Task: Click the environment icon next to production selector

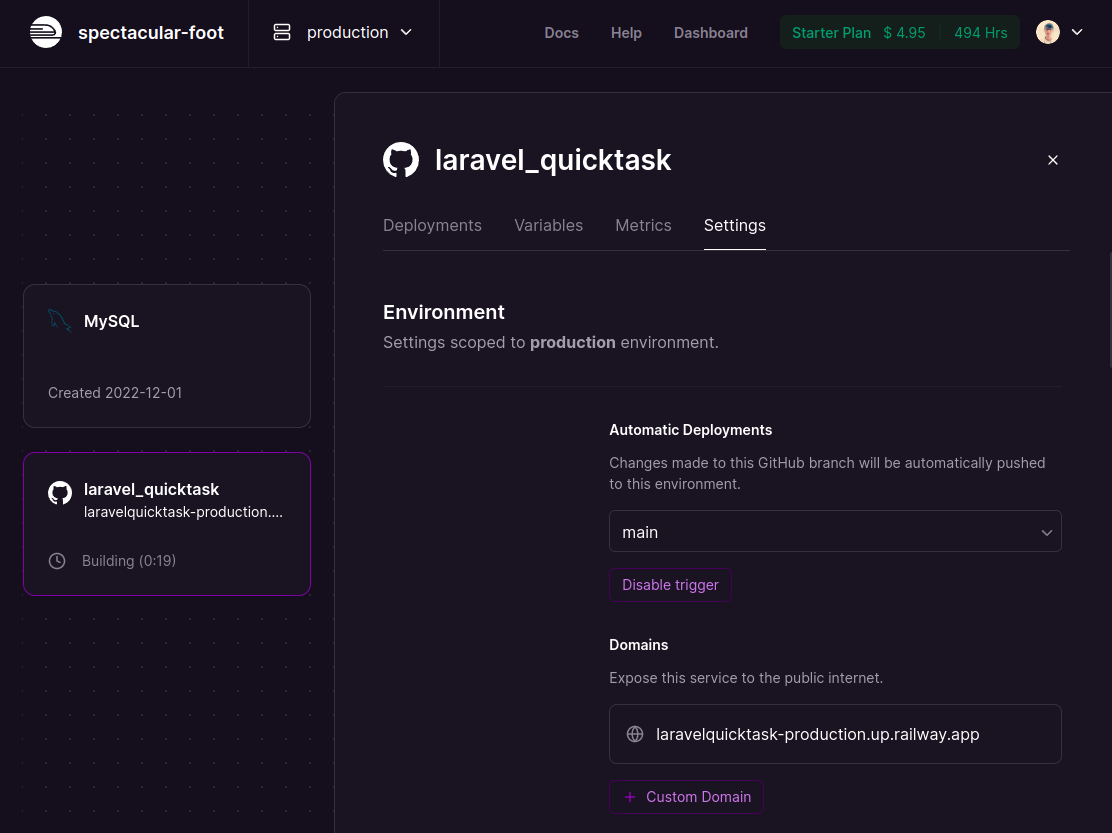Action: point(282,32)
